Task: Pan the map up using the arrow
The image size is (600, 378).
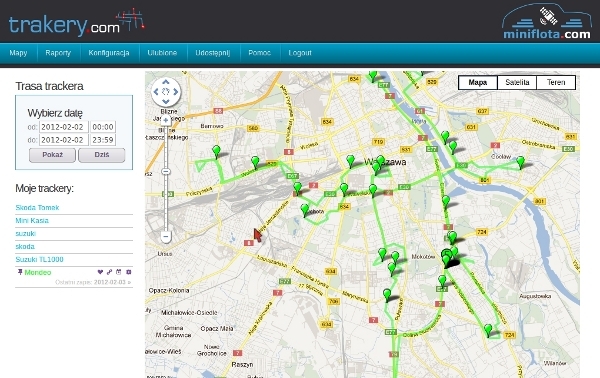Action: tap(166, 82)
